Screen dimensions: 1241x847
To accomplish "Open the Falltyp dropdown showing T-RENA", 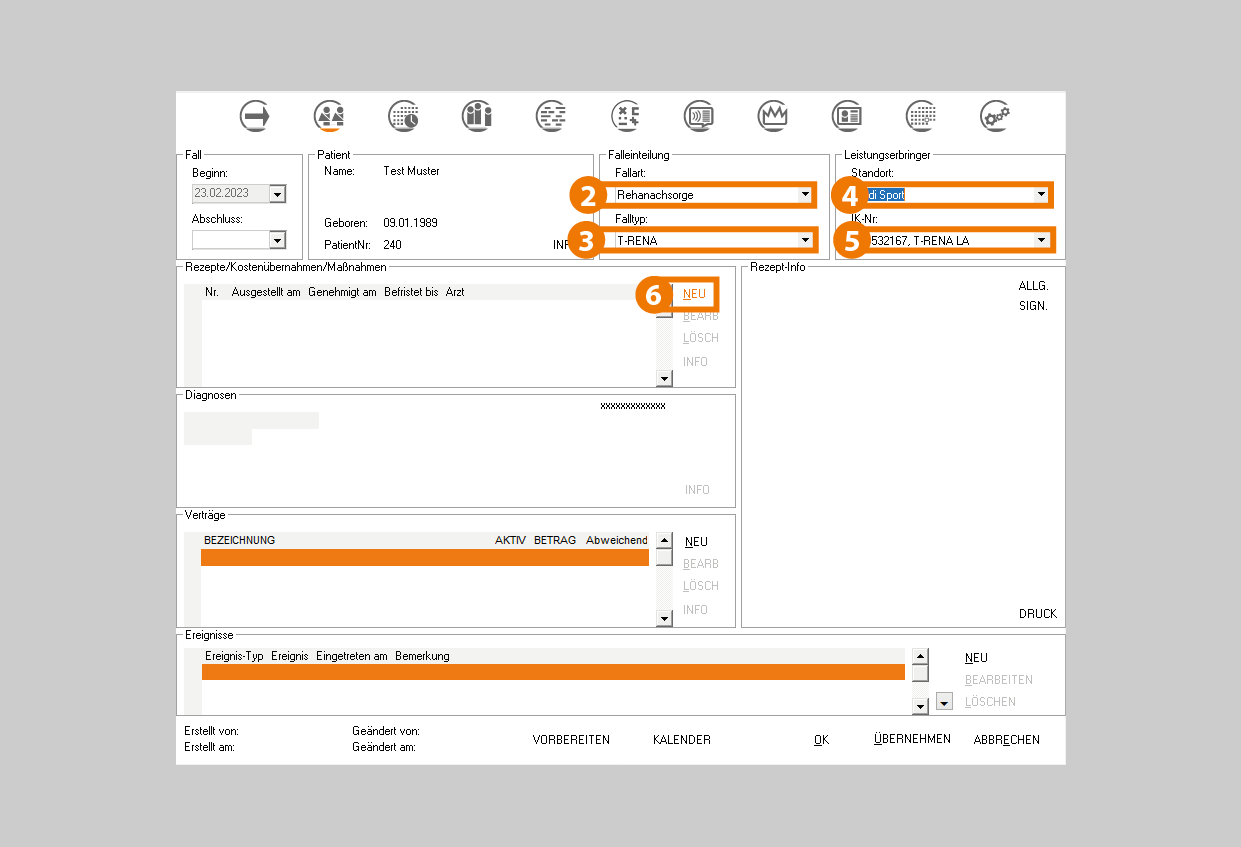I will coord(805,240).
